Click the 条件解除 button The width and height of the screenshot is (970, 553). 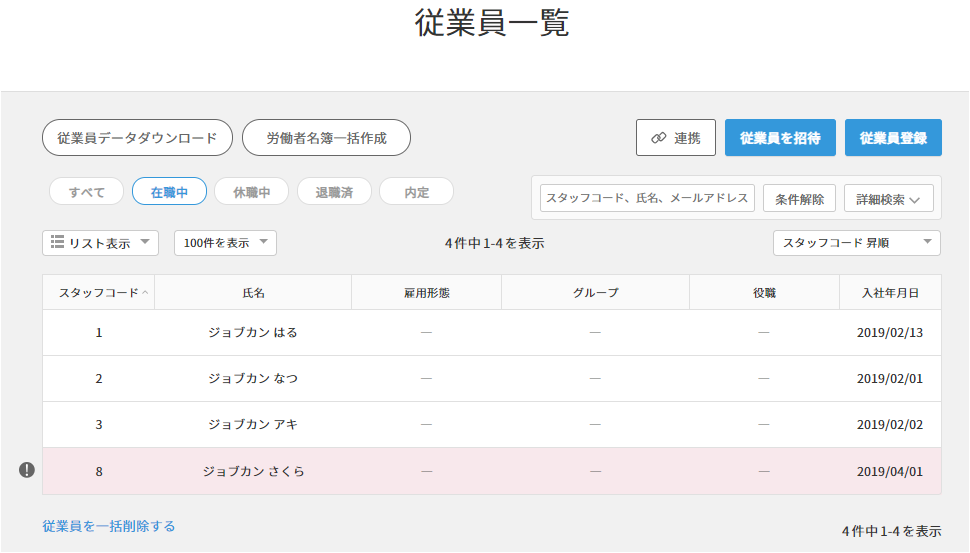pos(799,199)
